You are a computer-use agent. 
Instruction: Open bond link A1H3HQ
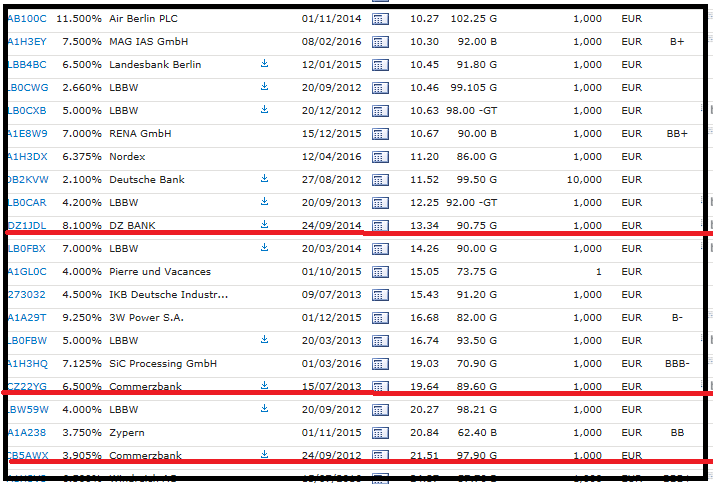pyautogui.click(x=27, y=364)
